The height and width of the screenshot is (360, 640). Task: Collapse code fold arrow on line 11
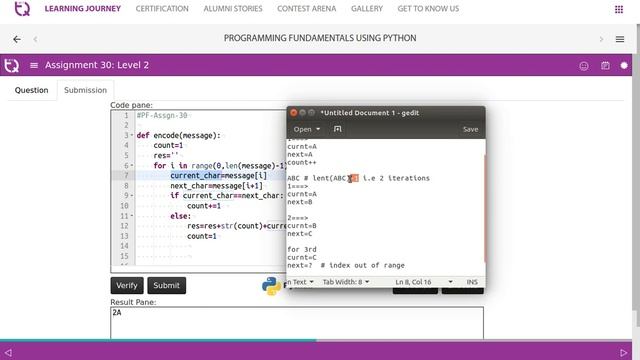[132, 216]
